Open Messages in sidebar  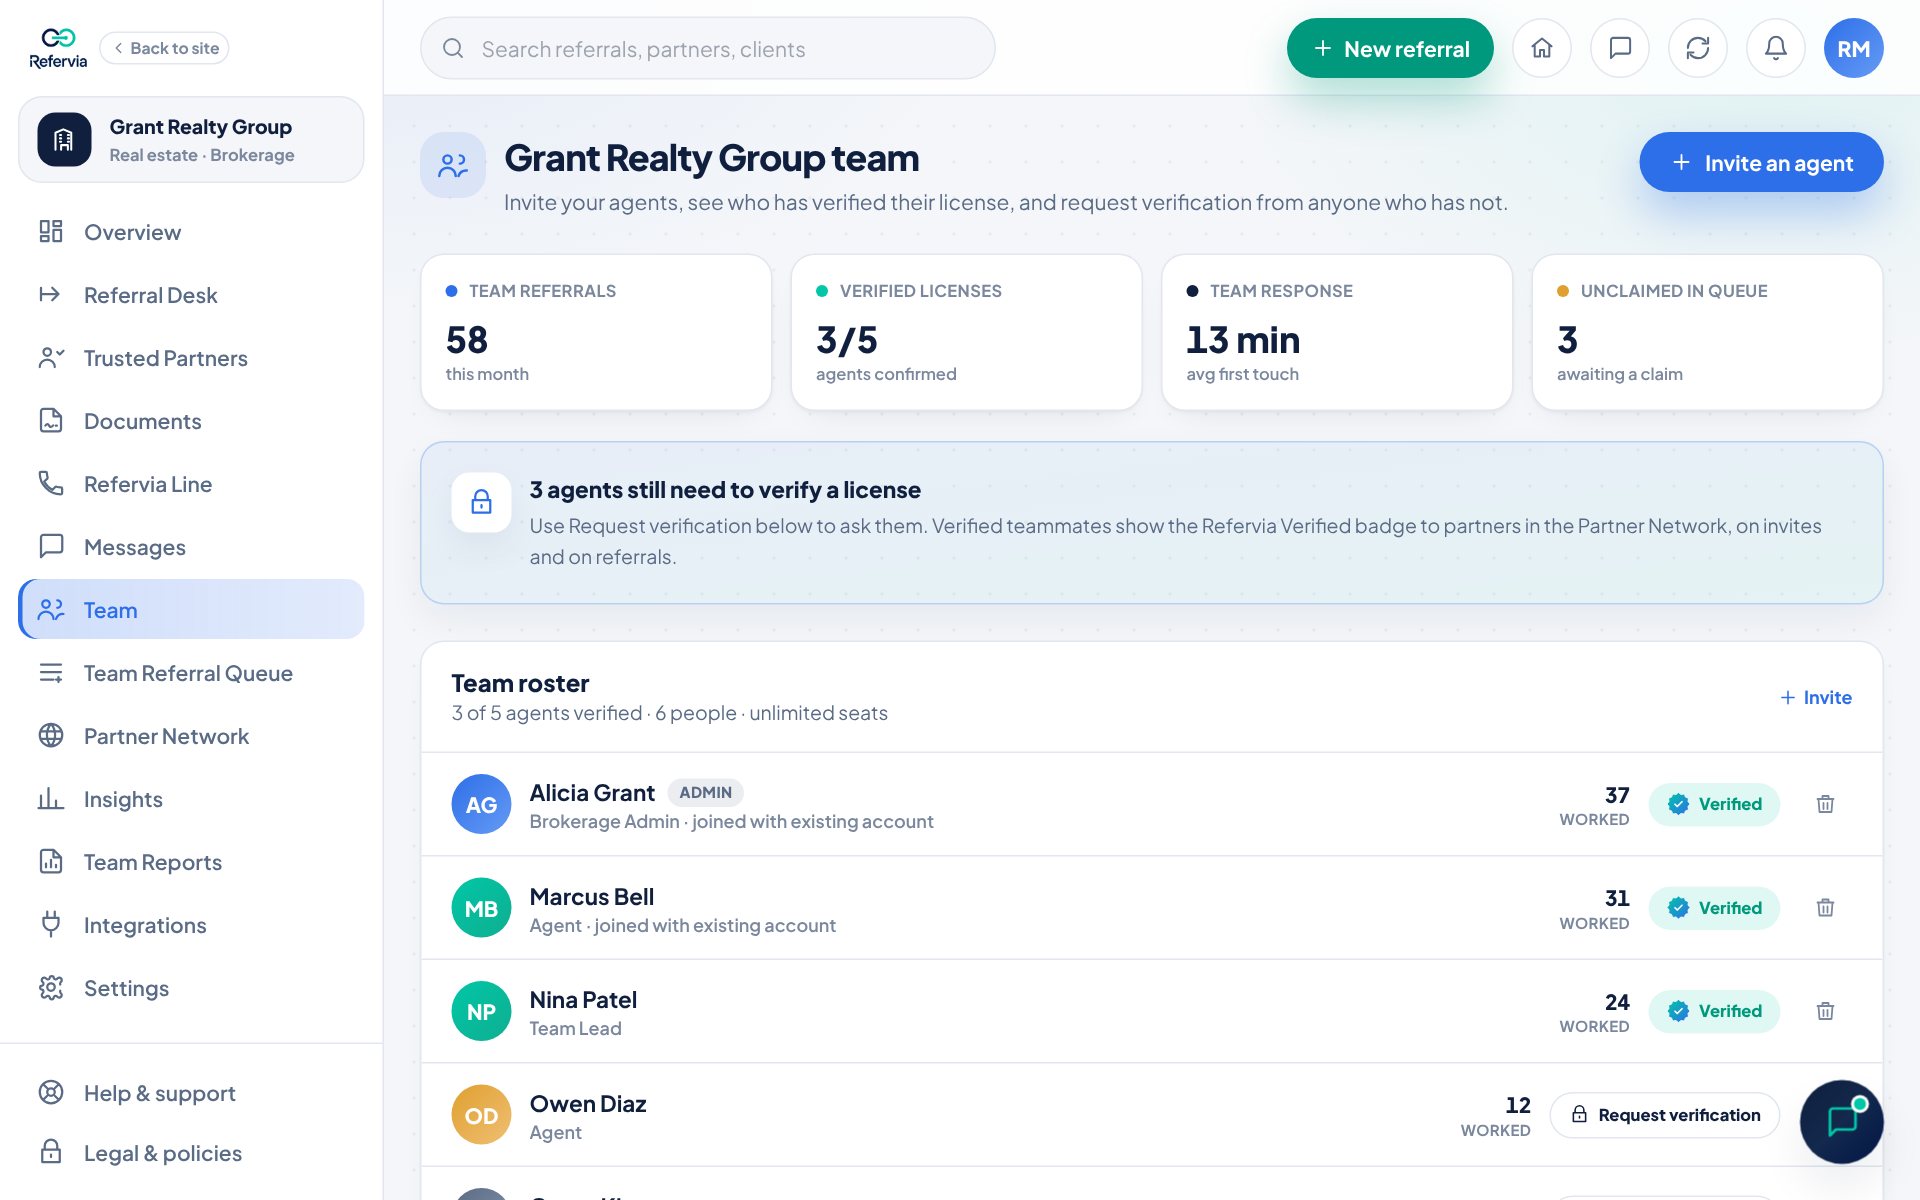191,547
